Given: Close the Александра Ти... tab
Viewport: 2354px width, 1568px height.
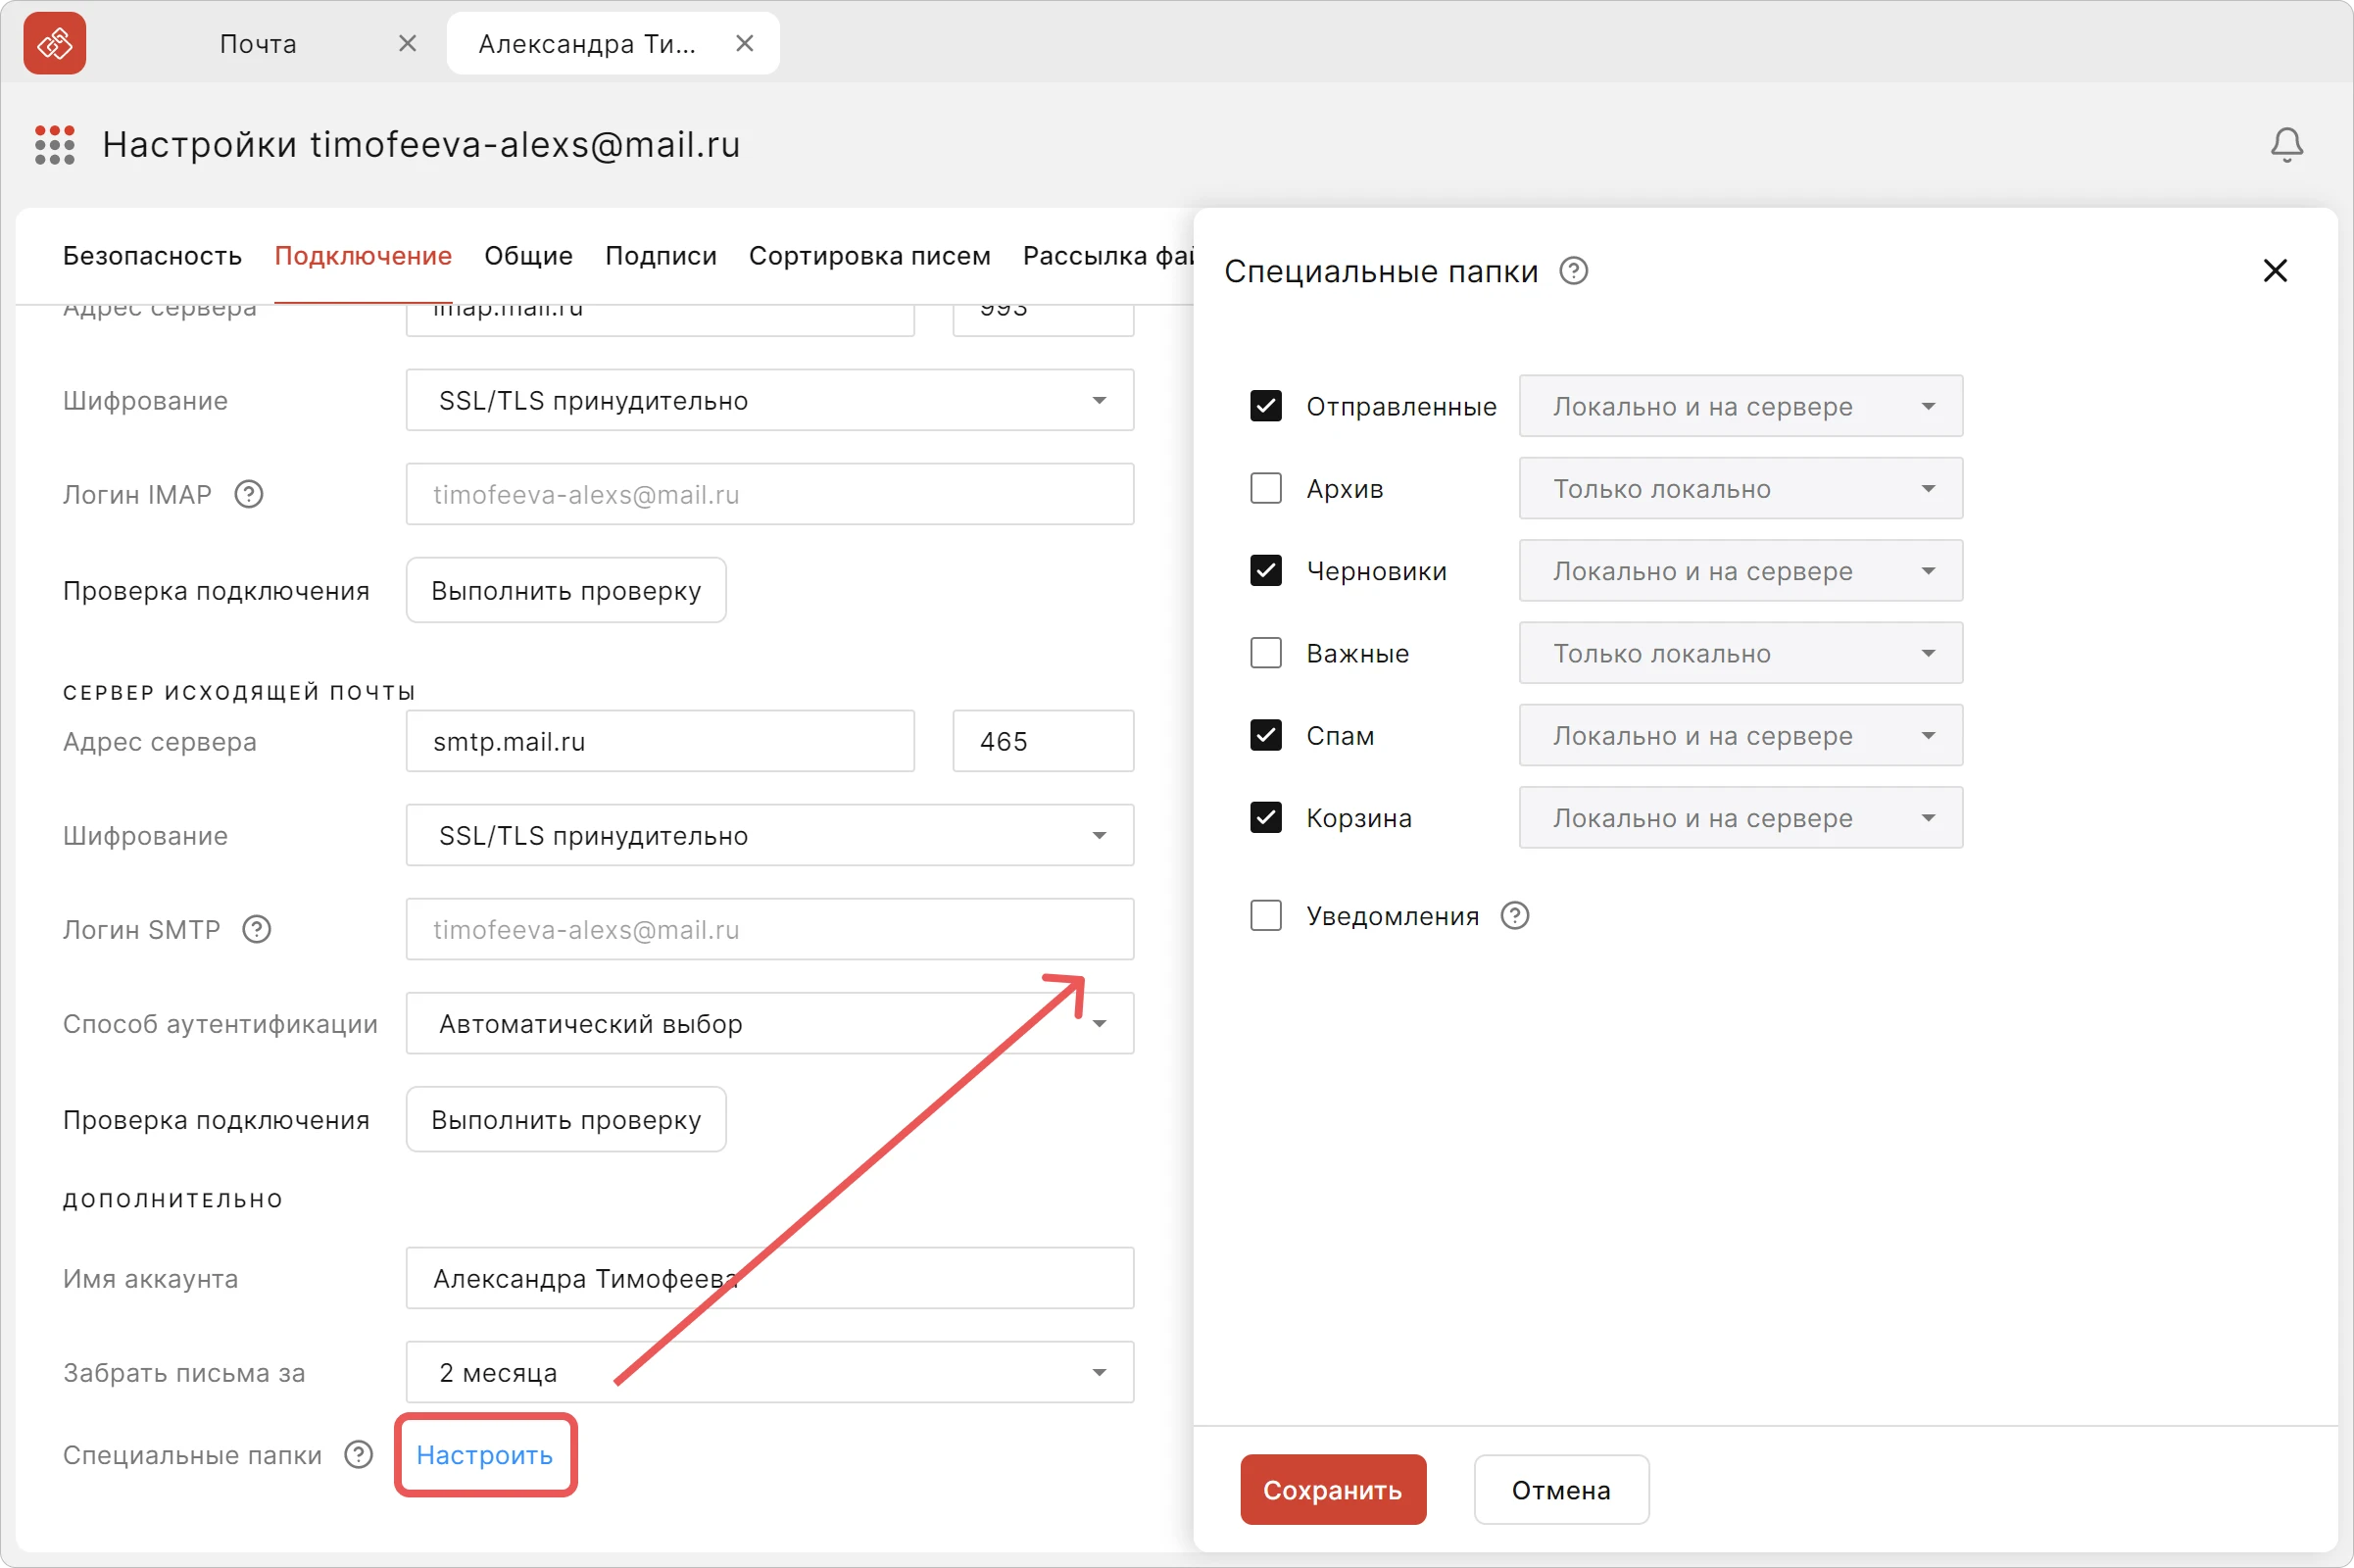Looking at the screenshot, I should tap(744, 43).
